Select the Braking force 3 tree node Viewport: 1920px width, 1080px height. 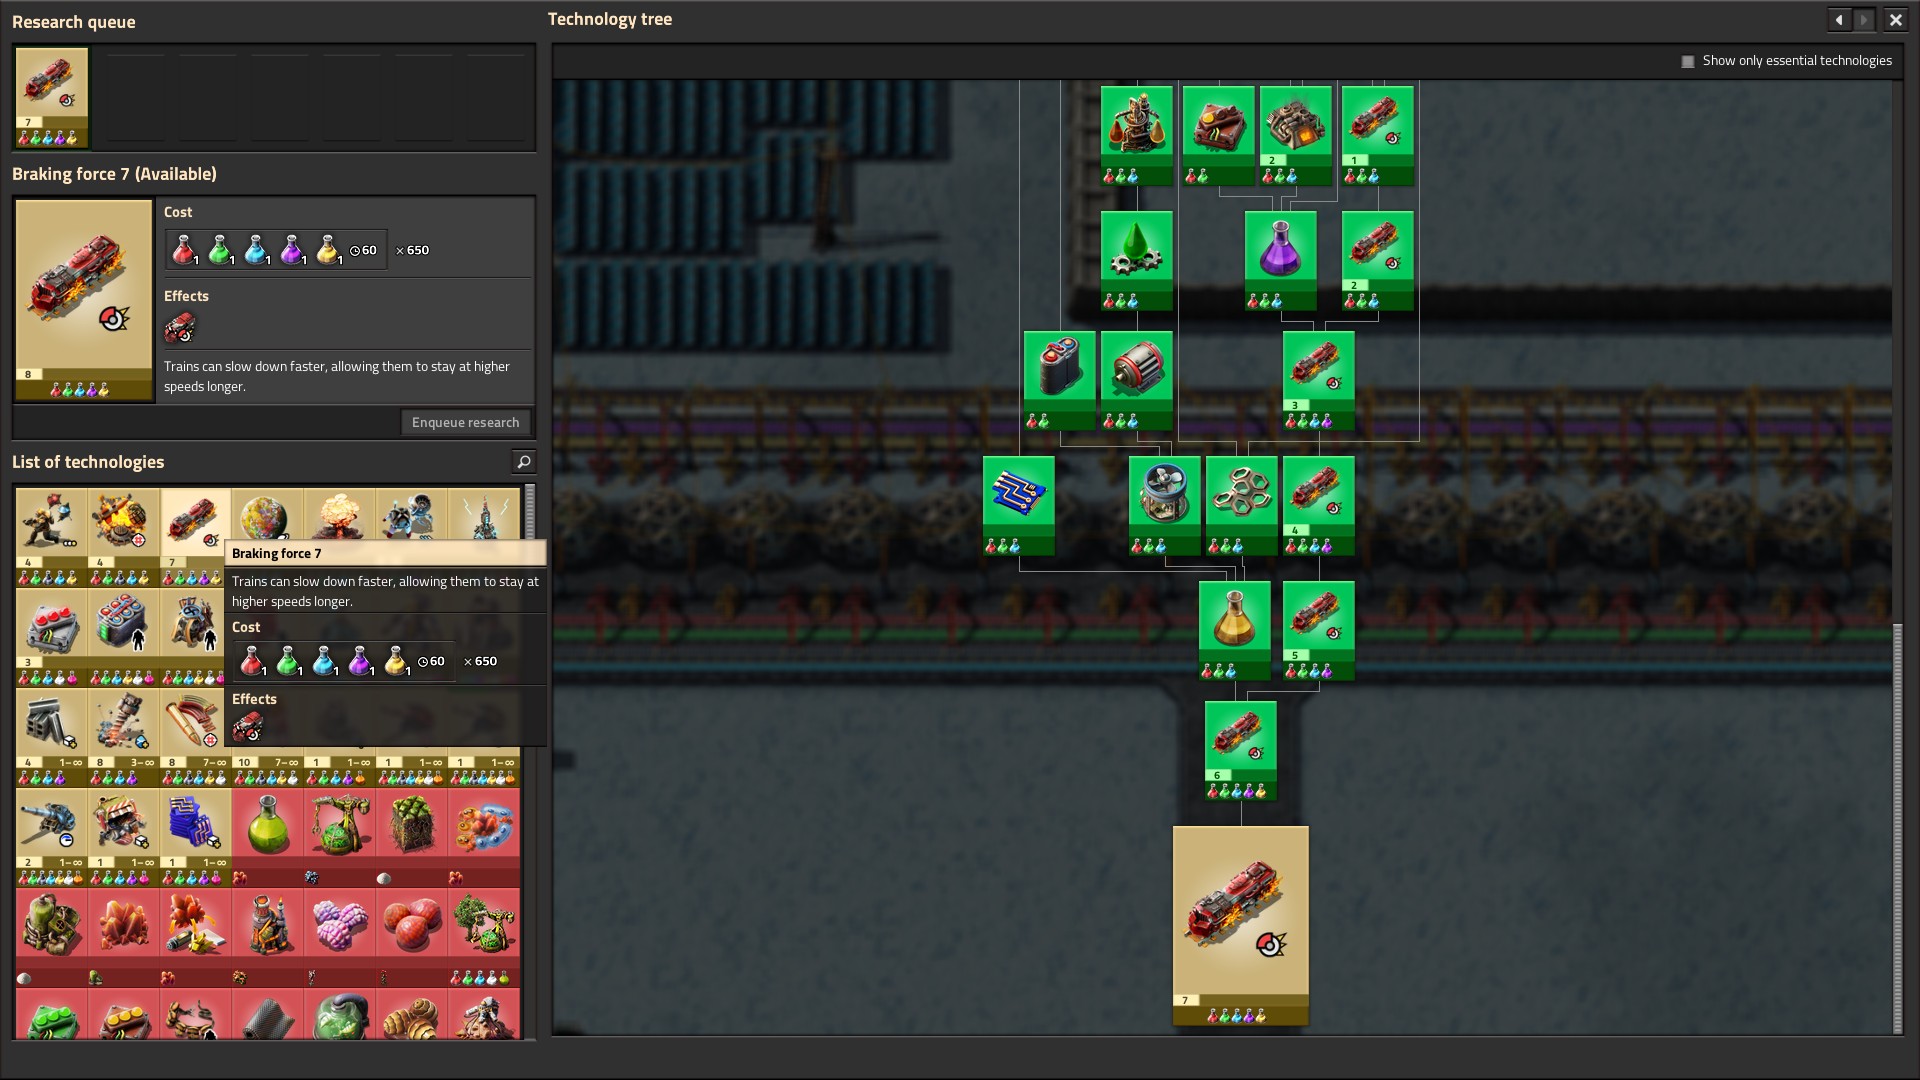(x=1319, y=381)
